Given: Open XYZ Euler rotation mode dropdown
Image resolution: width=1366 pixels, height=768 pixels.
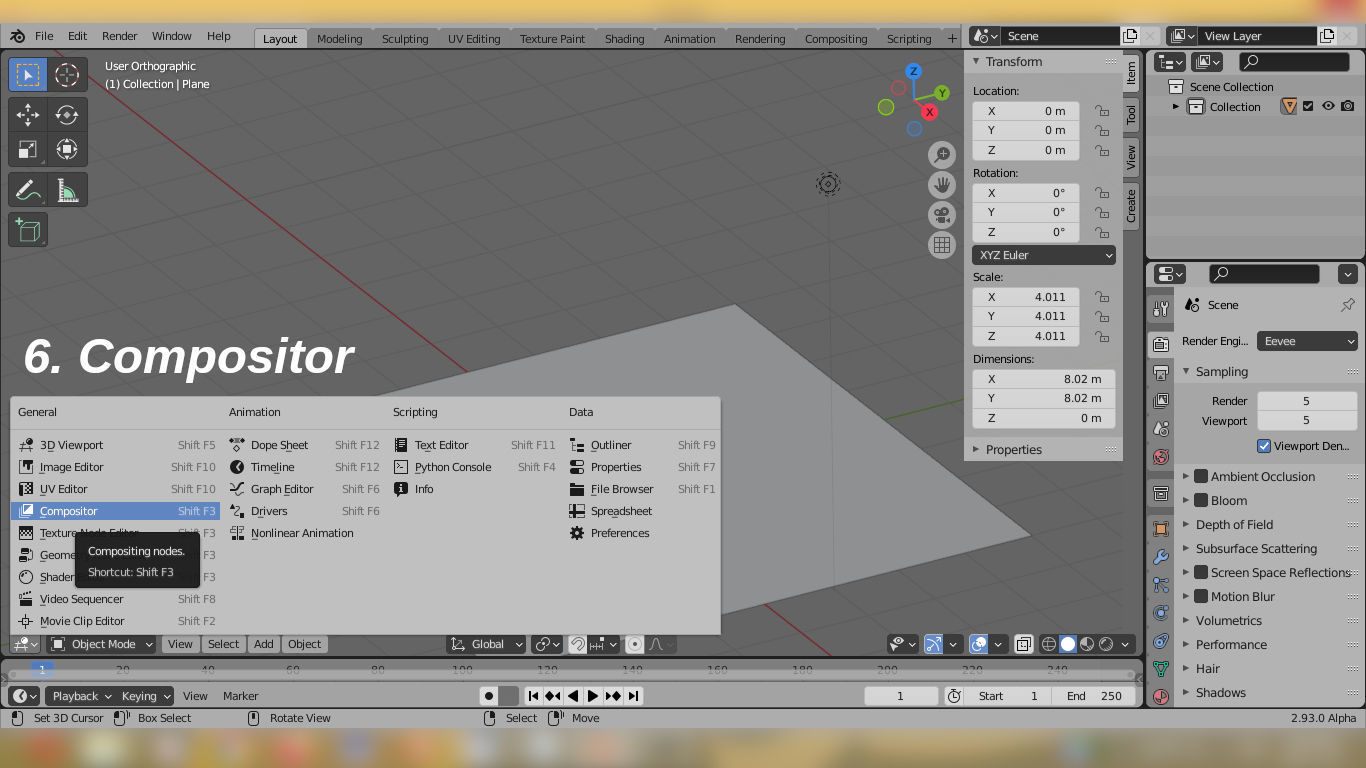Looking at the screenshot, I should (1044, 255).
